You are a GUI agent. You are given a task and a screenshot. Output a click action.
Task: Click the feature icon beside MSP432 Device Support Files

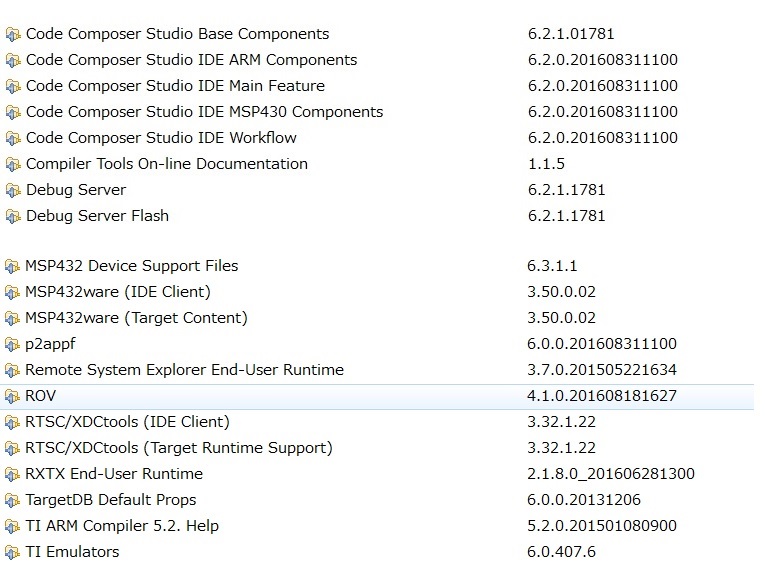coord(12,267)
